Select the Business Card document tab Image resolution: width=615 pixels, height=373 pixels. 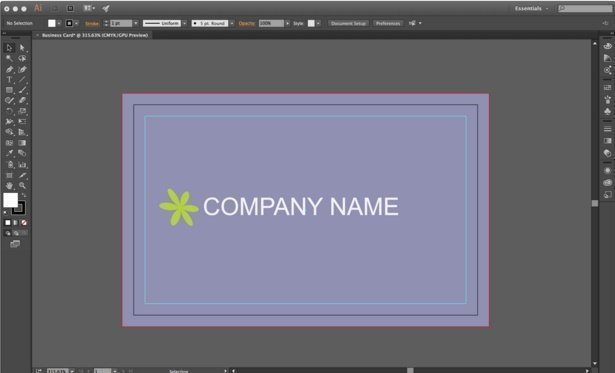pyautogui.click(x=95, y=35)
